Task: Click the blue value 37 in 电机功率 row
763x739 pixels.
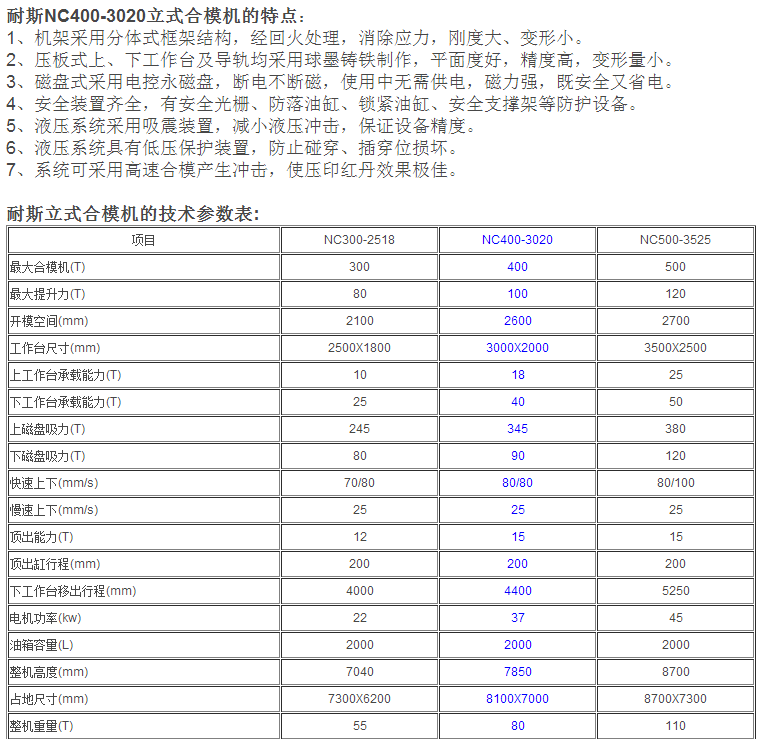Action: coord(518,618)
